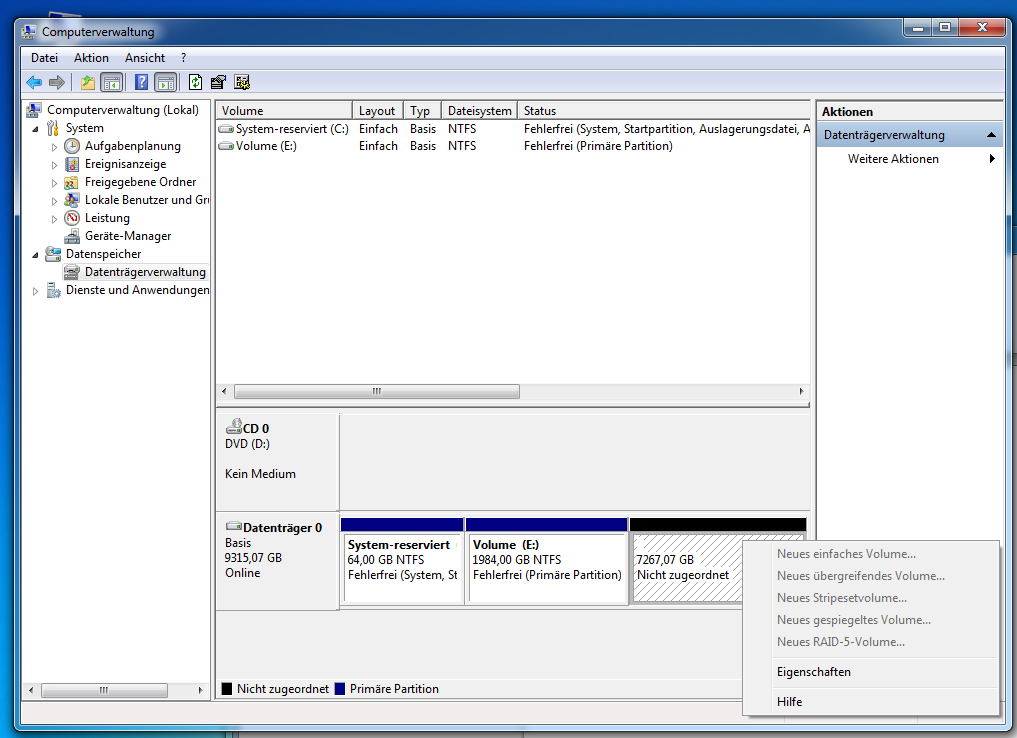Click the System tools icon in tree
The image size is (1017, 738).
click(53, 128)
